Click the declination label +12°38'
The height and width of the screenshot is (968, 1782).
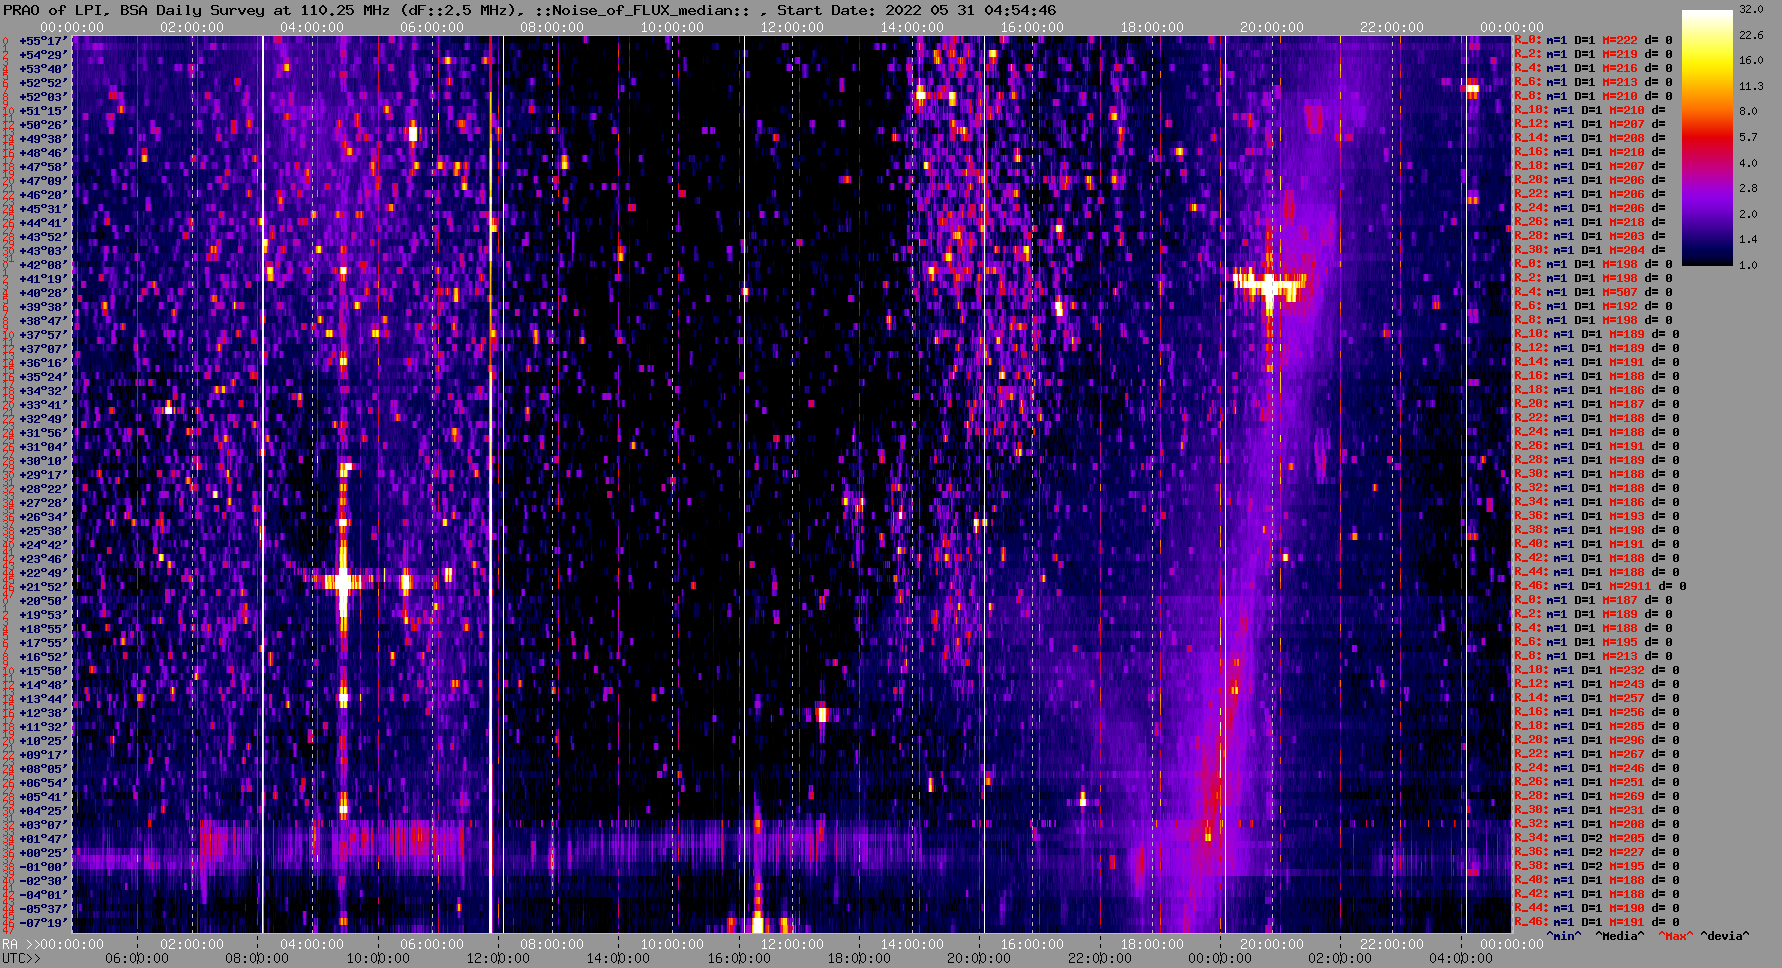point(43,713)
